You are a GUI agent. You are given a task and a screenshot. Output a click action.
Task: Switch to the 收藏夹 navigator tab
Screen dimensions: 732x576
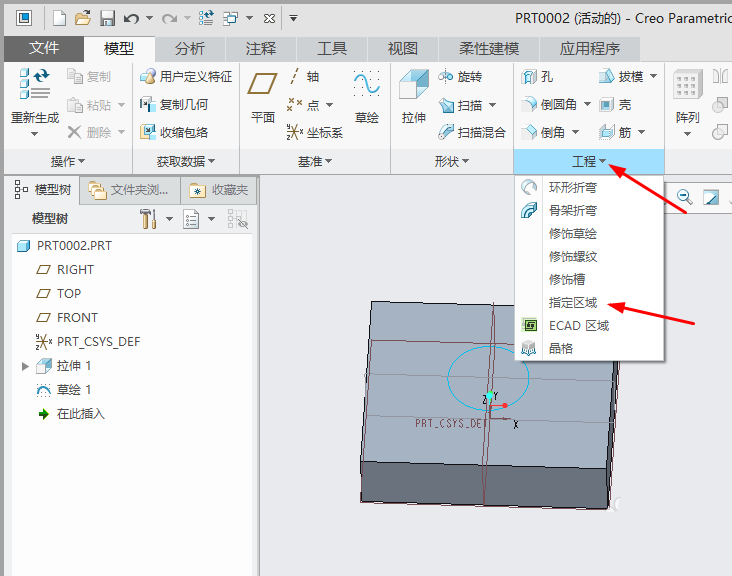coord(218,190)
